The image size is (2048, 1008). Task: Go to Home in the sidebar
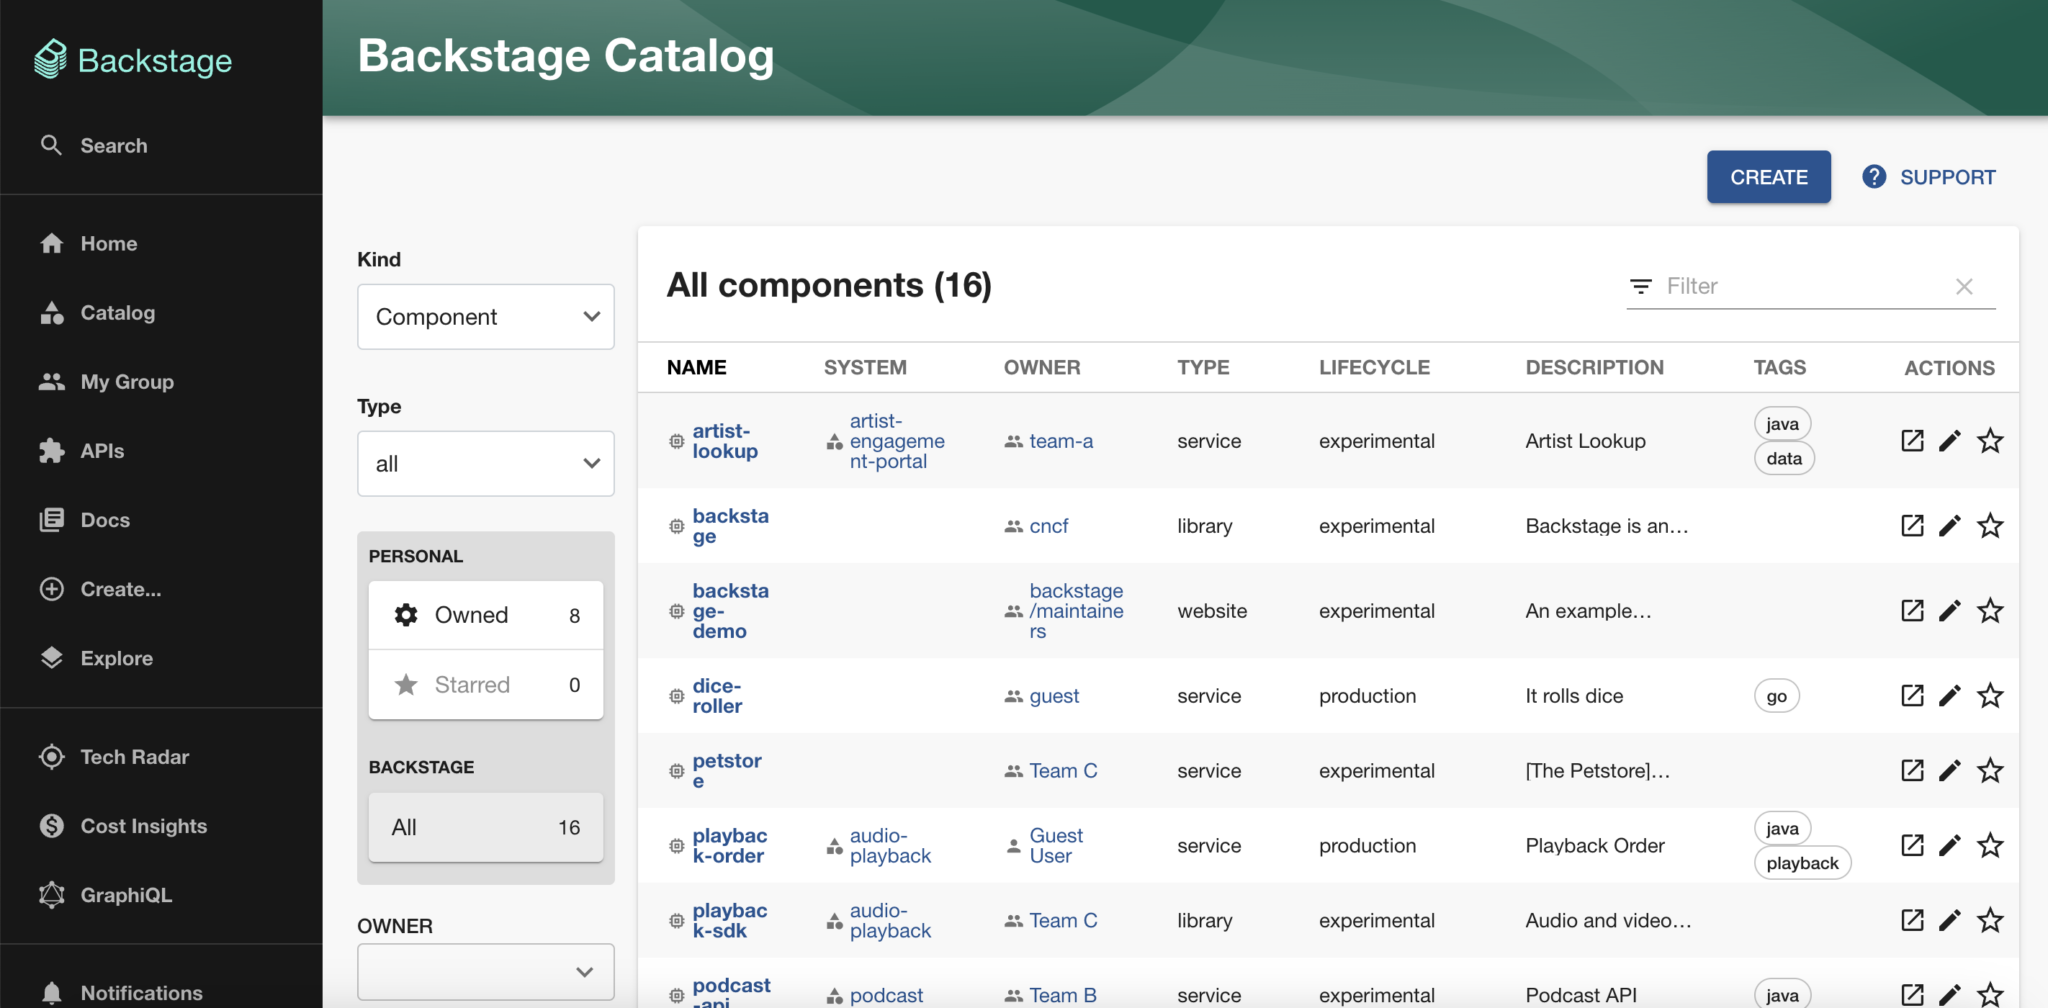(89, 244)
